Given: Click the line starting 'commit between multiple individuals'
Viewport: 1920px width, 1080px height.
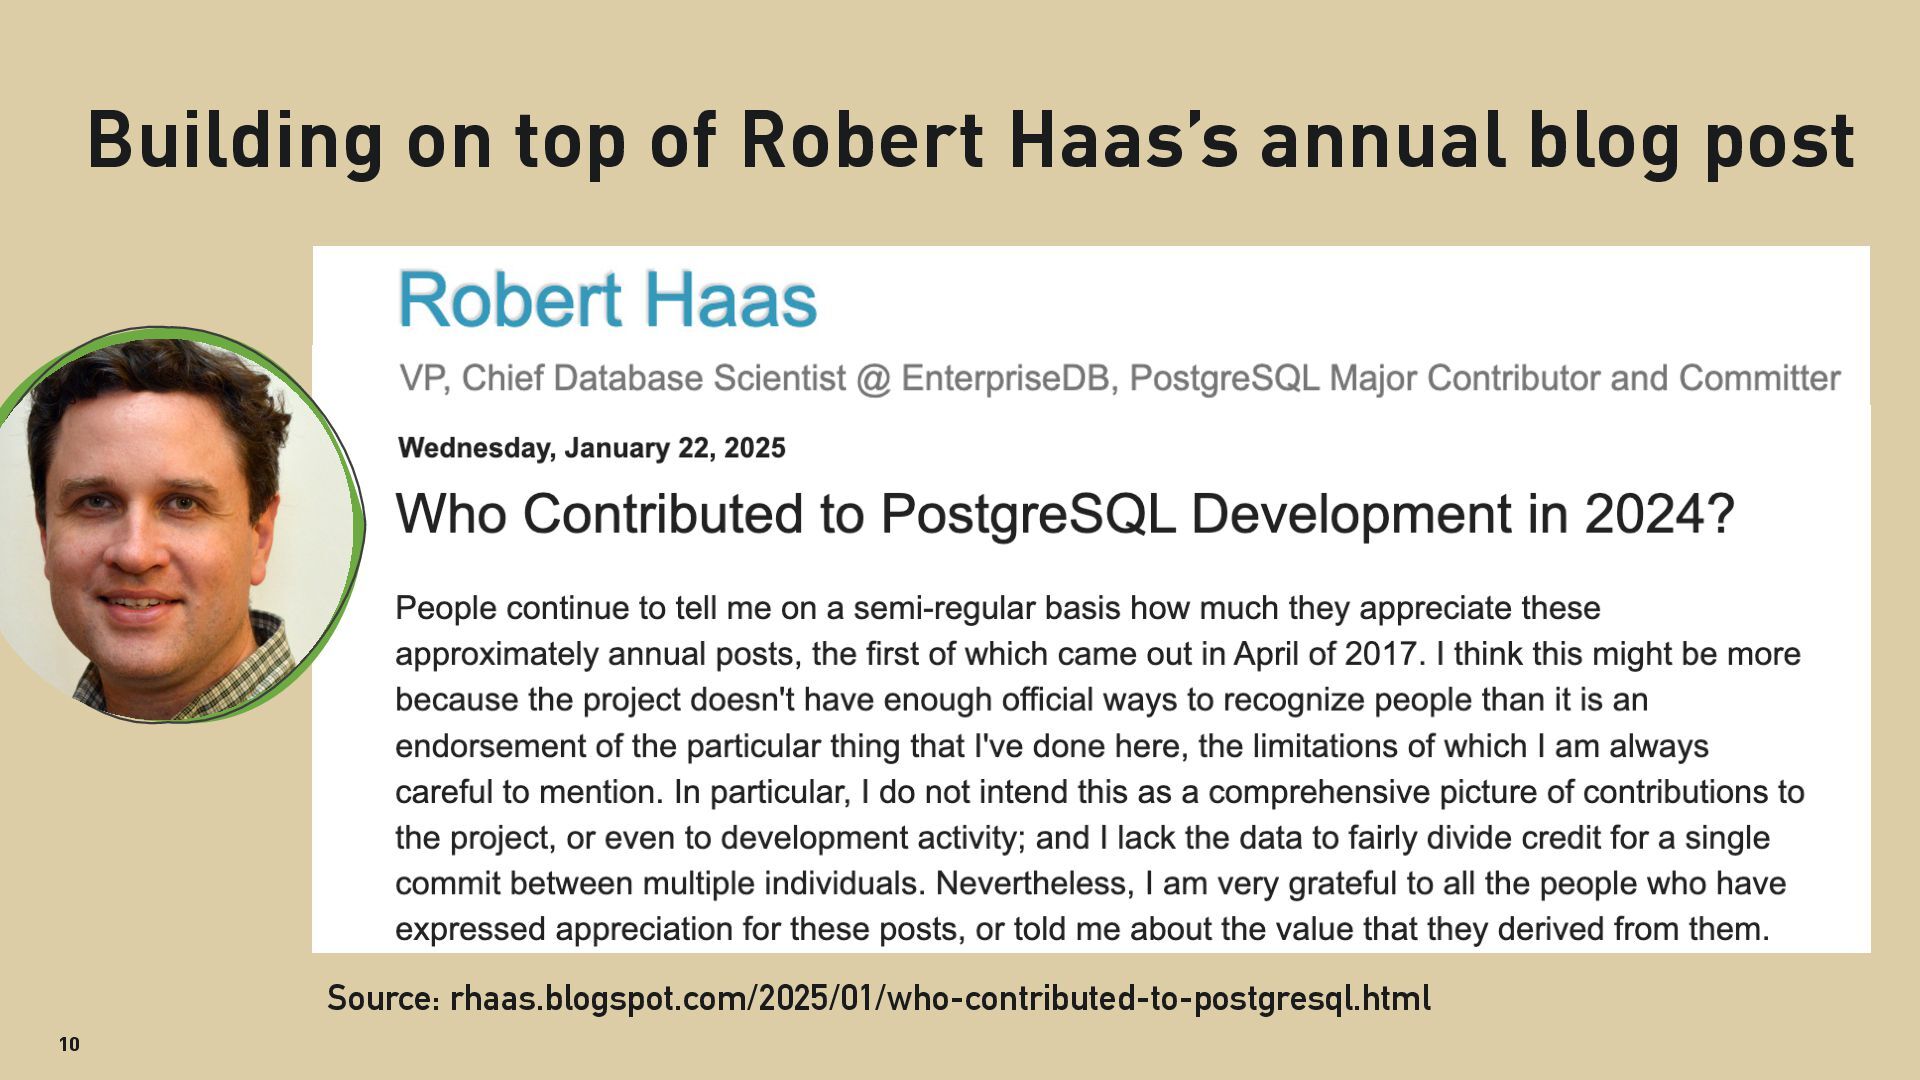Looking at the screenshot, I should point(1091,884).
